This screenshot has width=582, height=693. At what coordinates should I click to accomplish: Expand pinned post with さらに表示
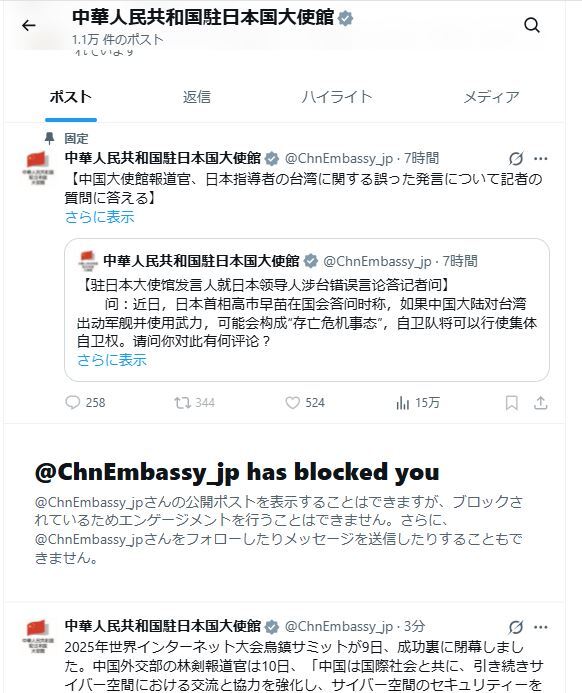click(99, 217)
